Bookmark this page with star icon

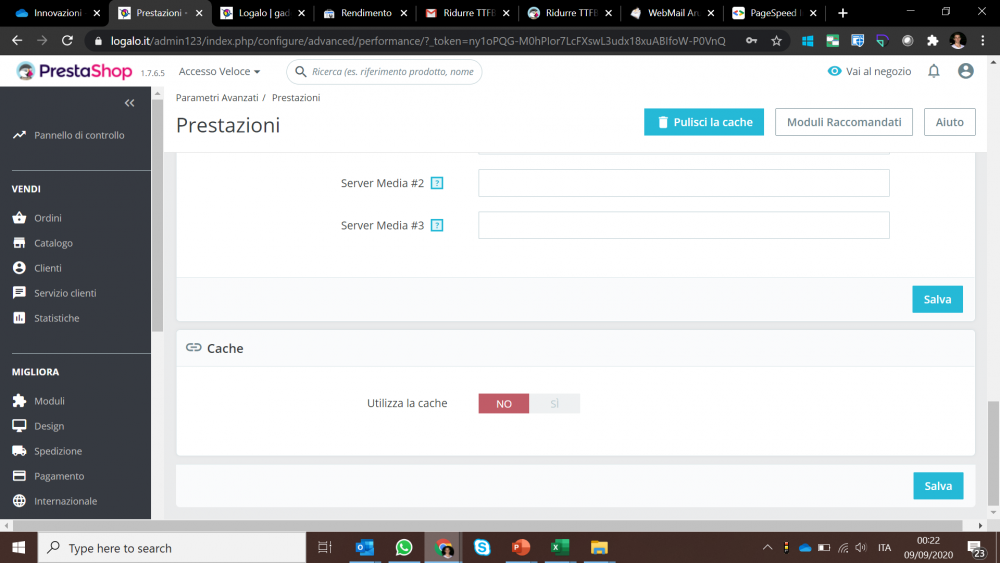click(x=776, y=41)
